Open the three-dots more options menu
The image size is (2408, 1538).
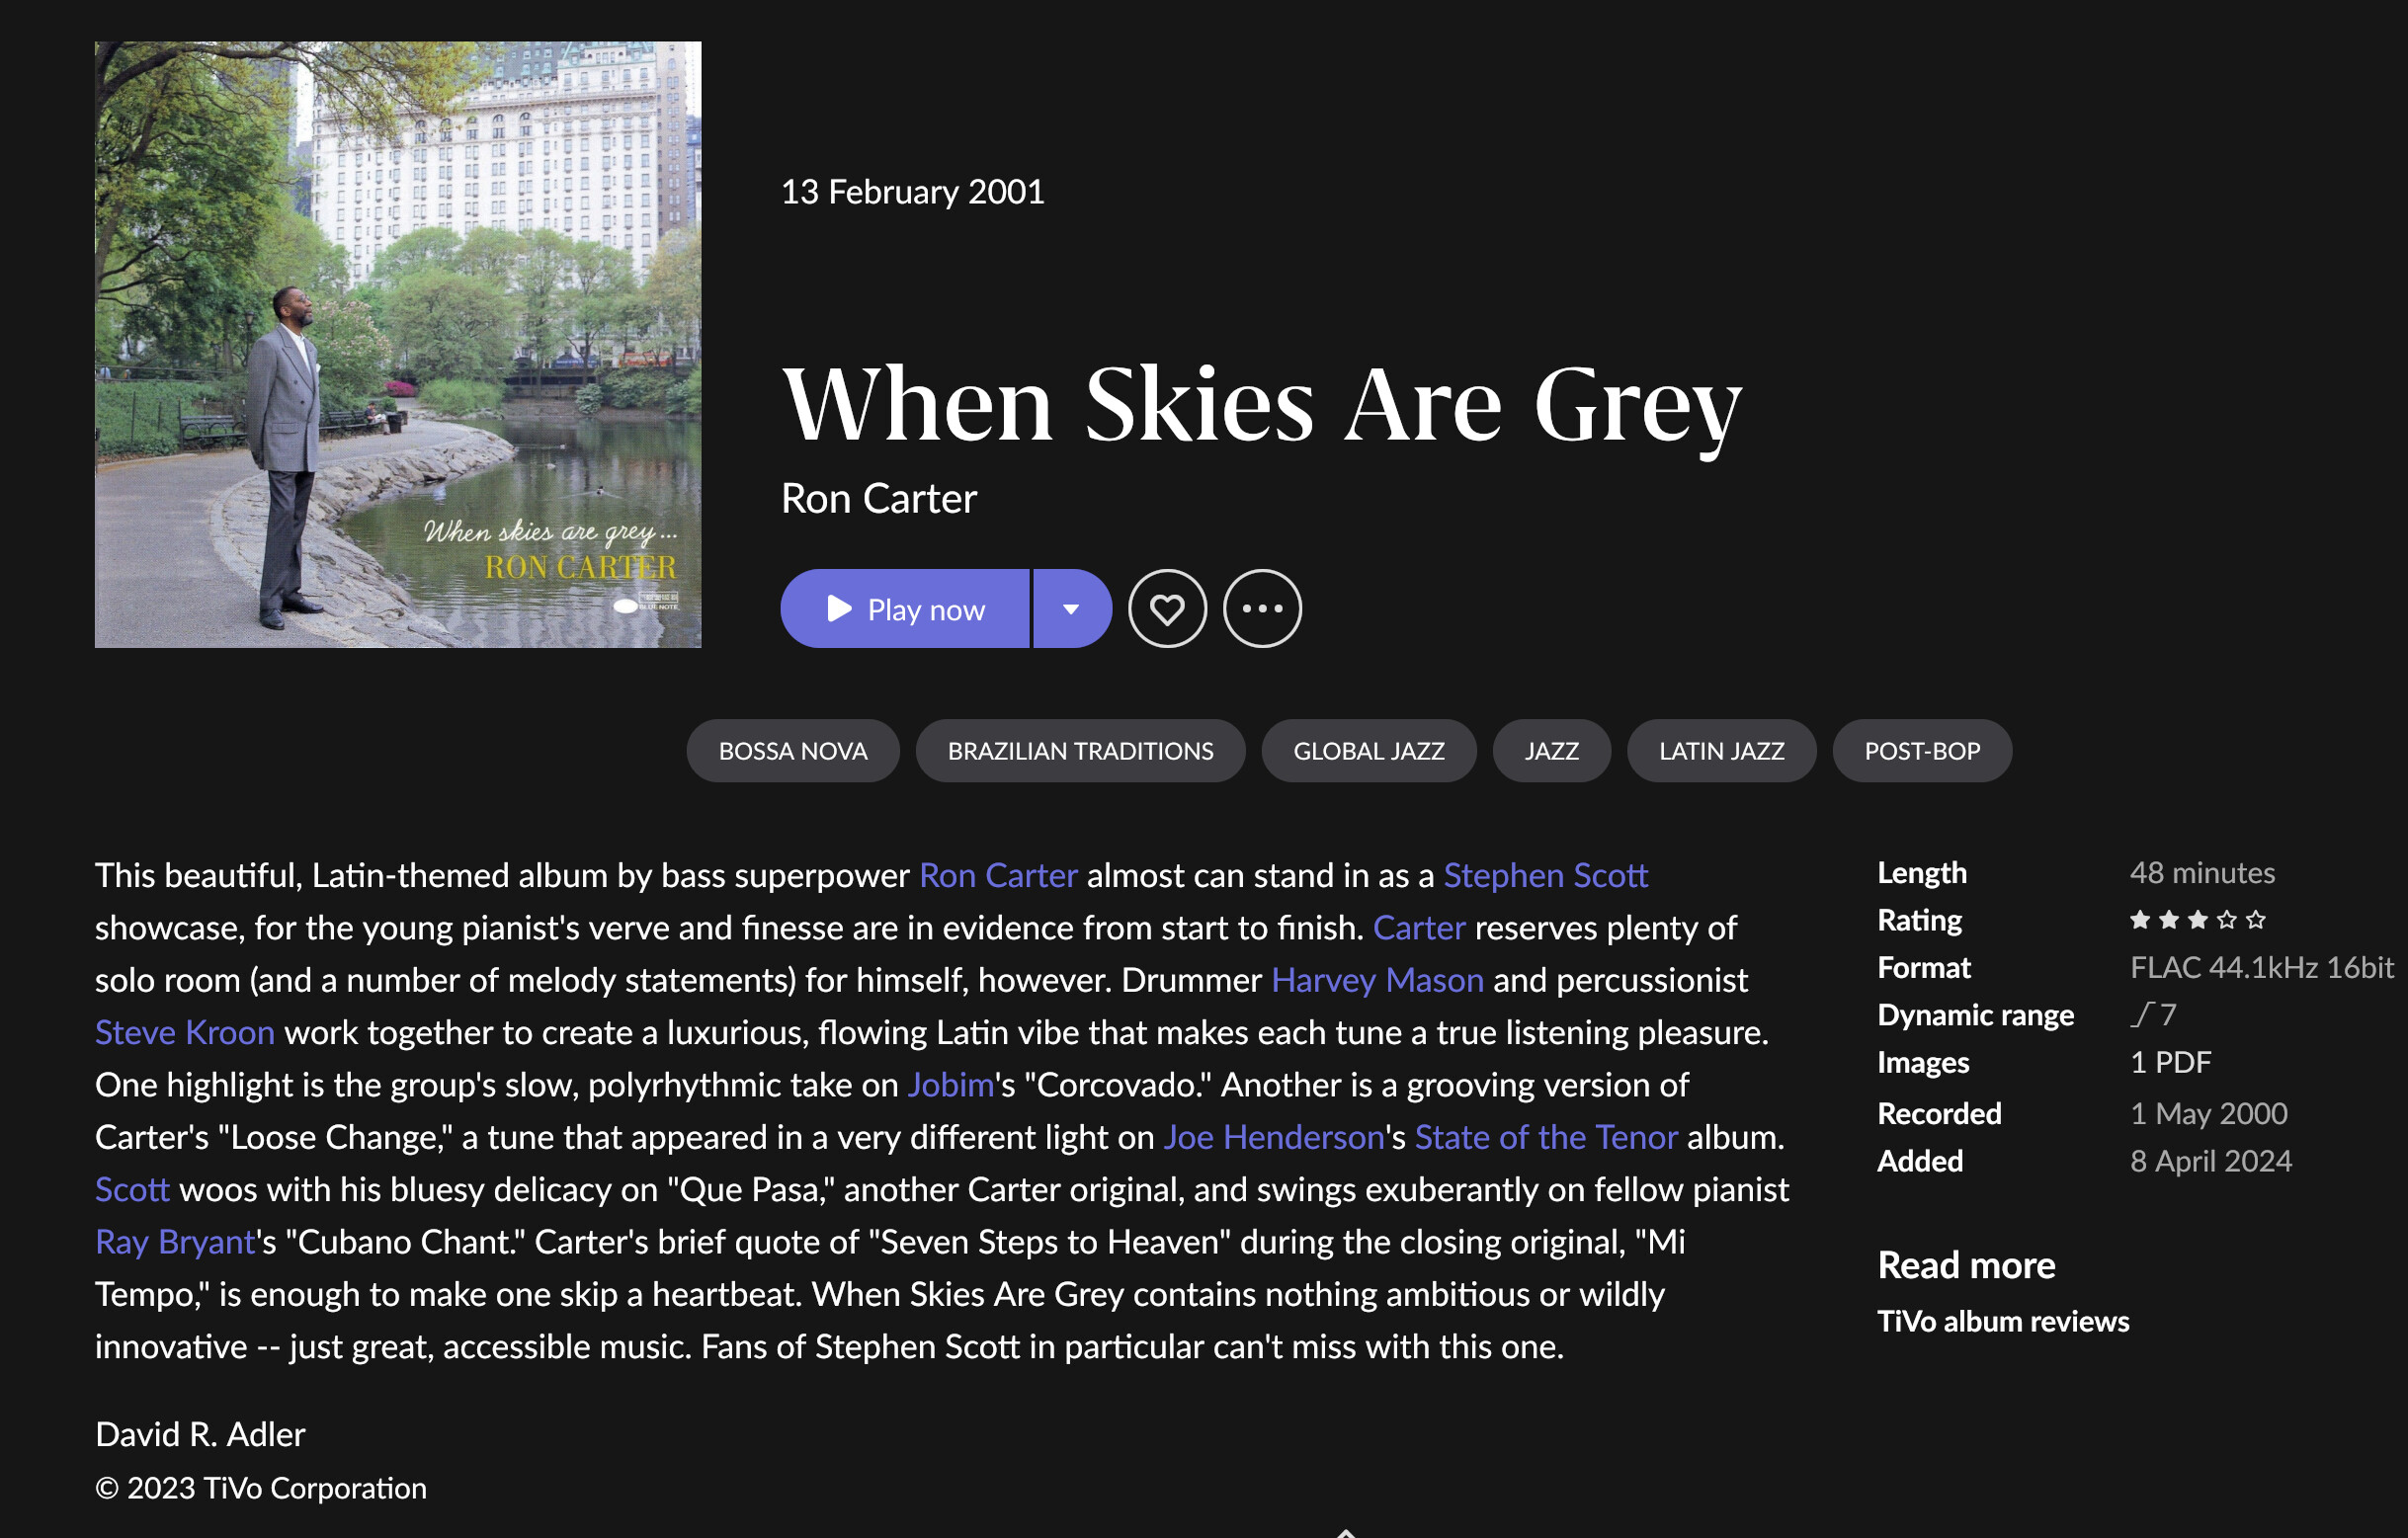(x=1262, y=609)
